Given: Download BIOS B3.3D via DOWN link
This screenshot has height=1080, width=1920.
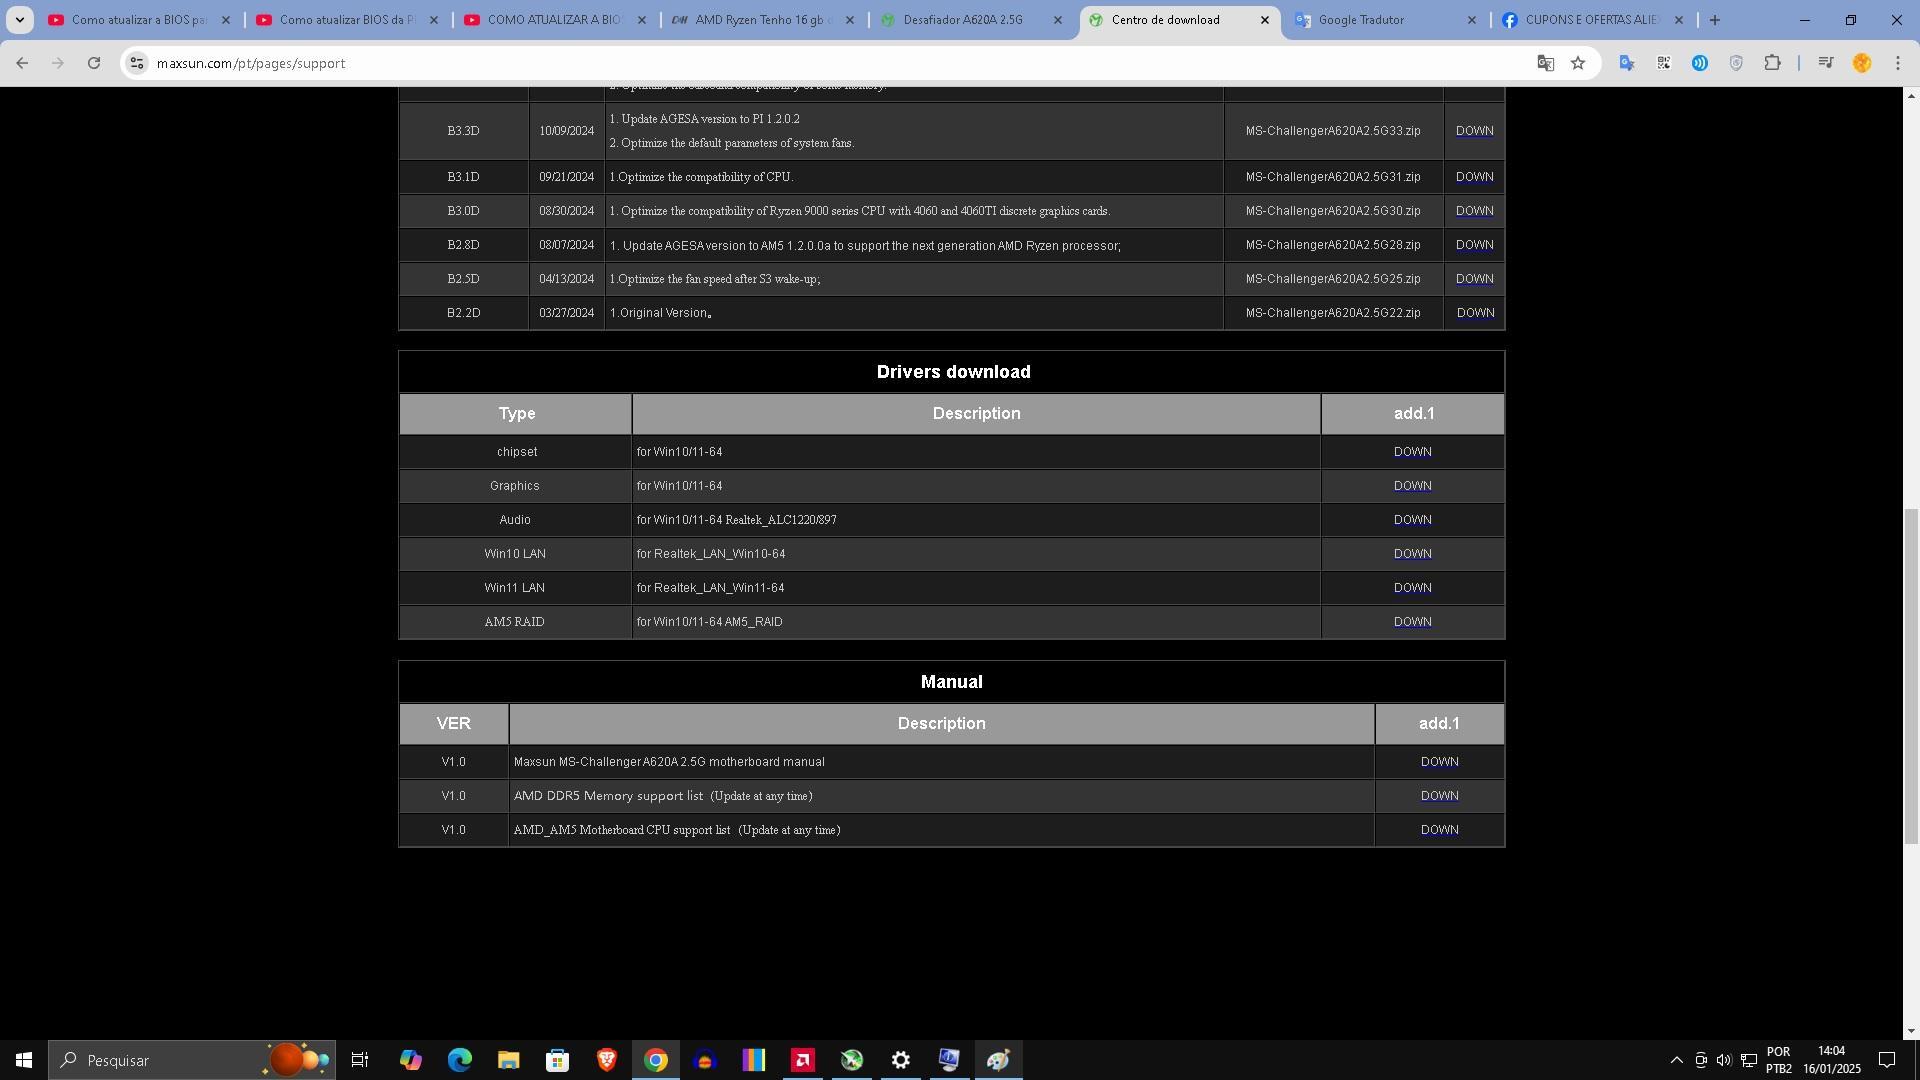Looking at the screenshot, I should tap(1474, 131).
